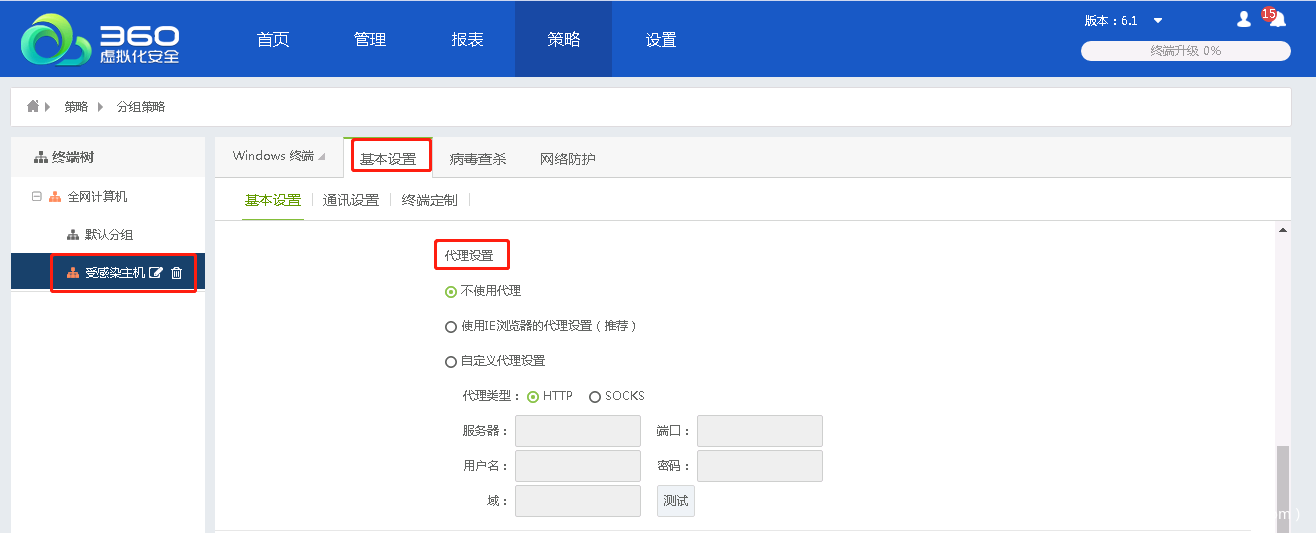
Task: Click the 终端树 tree icon
Action: tap(40, 157)
